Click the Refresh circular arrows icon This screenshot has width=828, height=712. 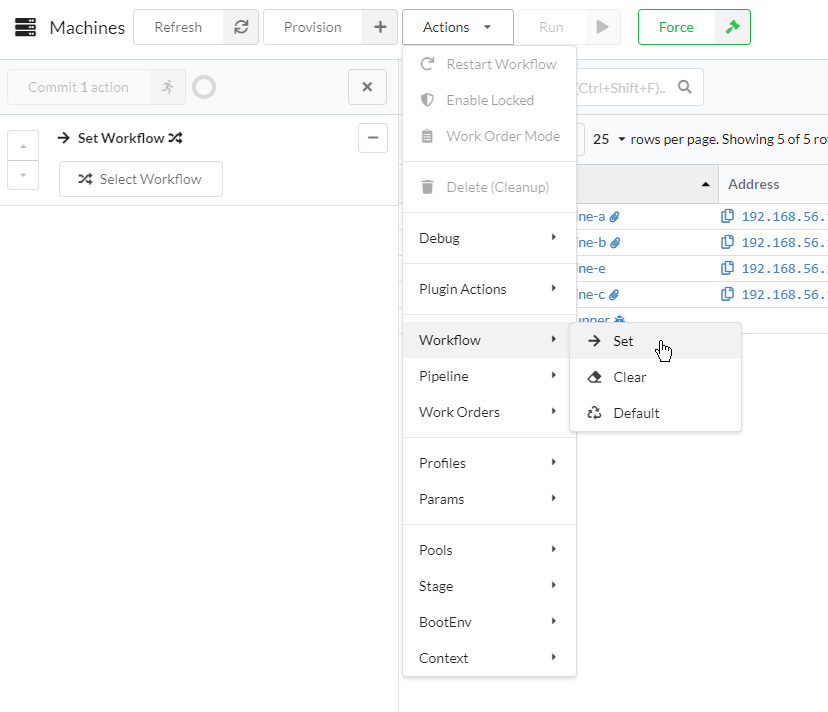coord(241,27)
